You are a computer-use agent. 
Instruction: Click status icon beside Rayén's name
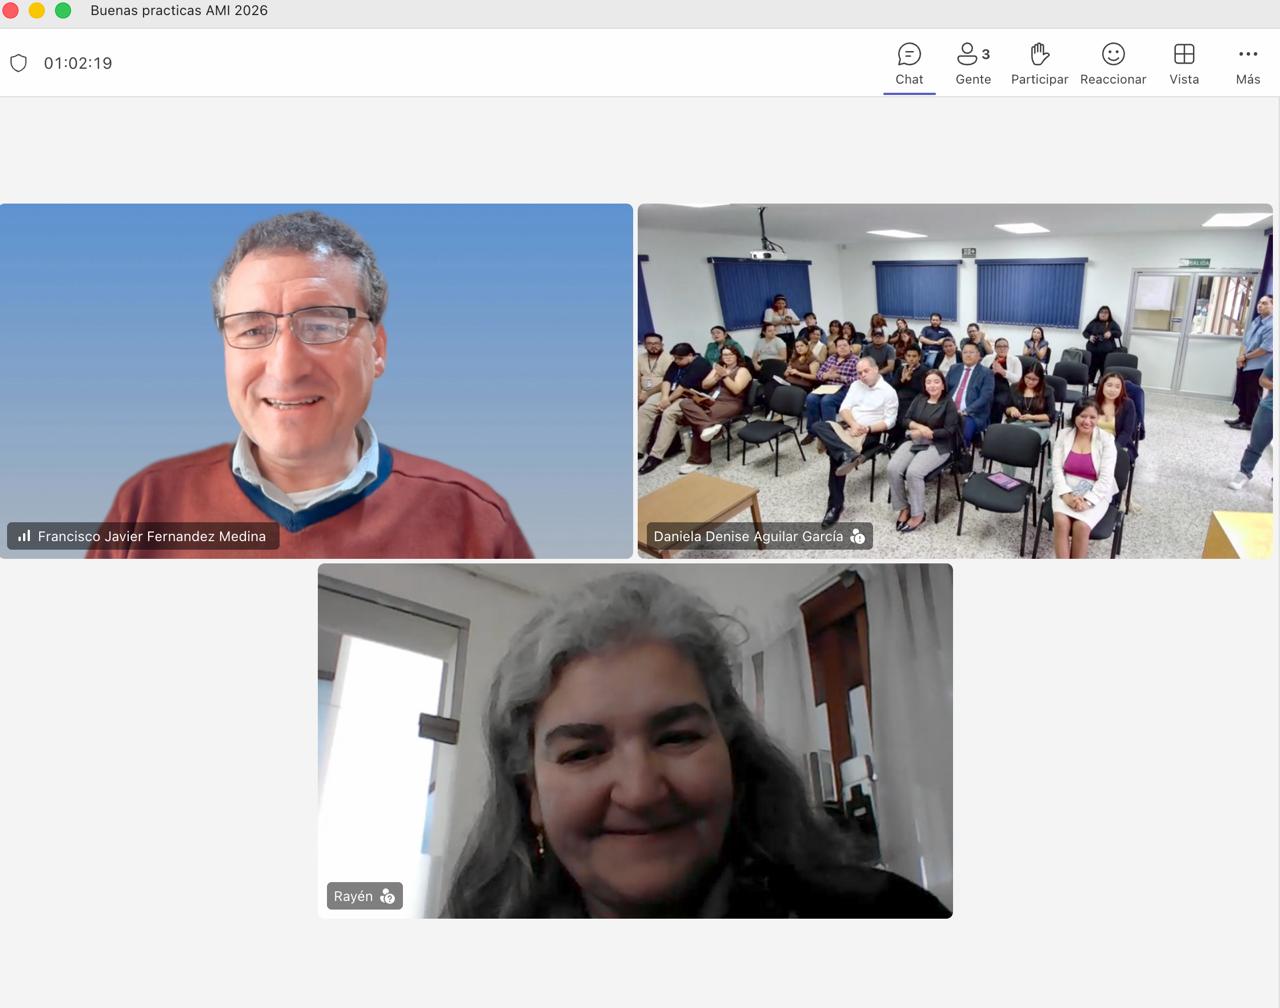[x=388, y=897]
